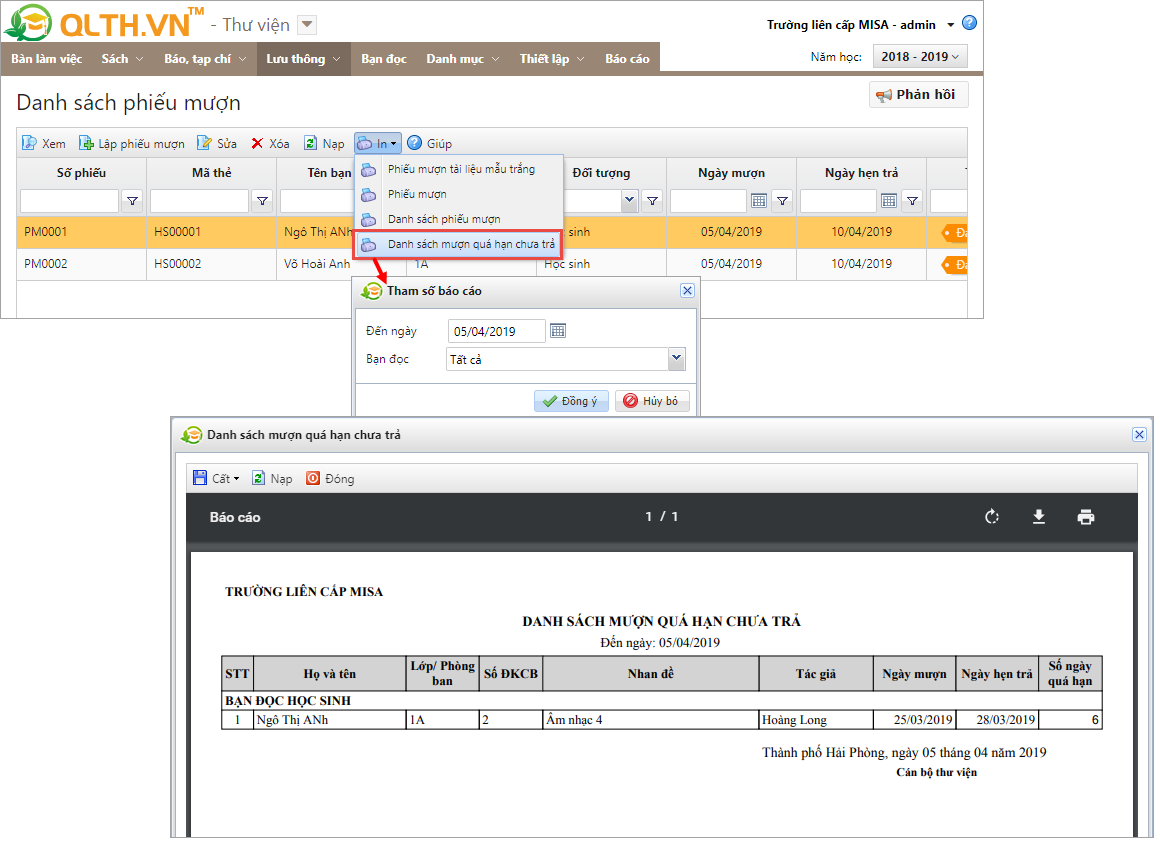
Task: Click Số phiếu column header
Action: (x=81, y=173)
